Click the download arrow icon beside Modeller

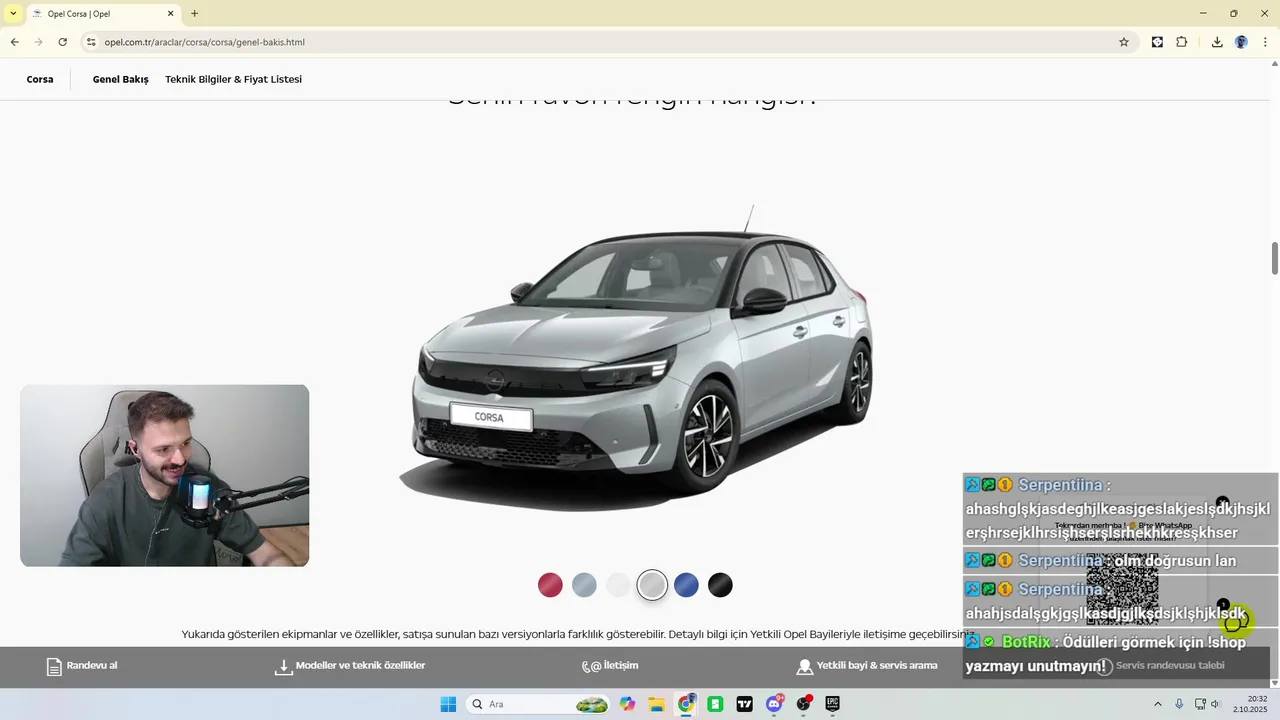tap(283, 667)
